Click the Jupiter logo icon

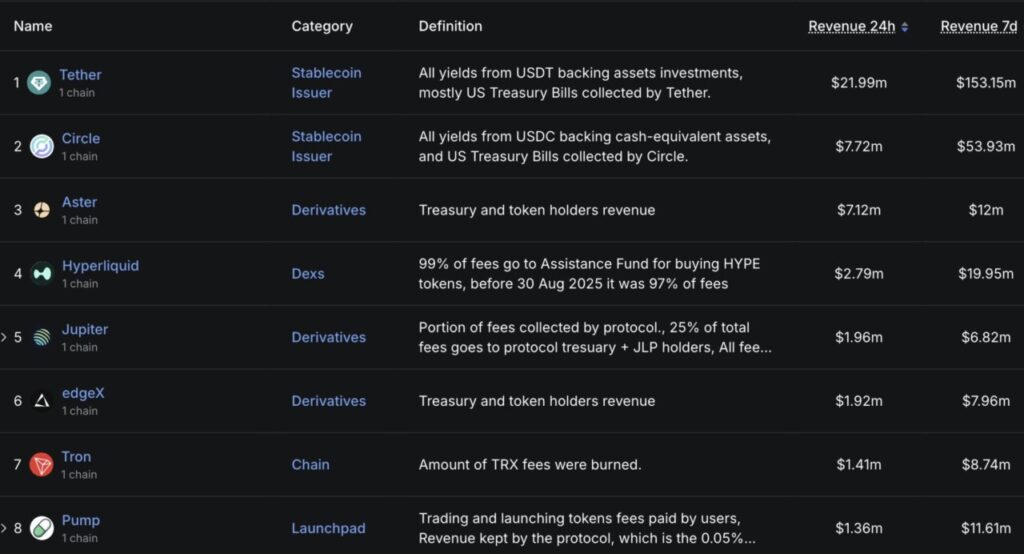pyautogui.click(x=42, y=337)
